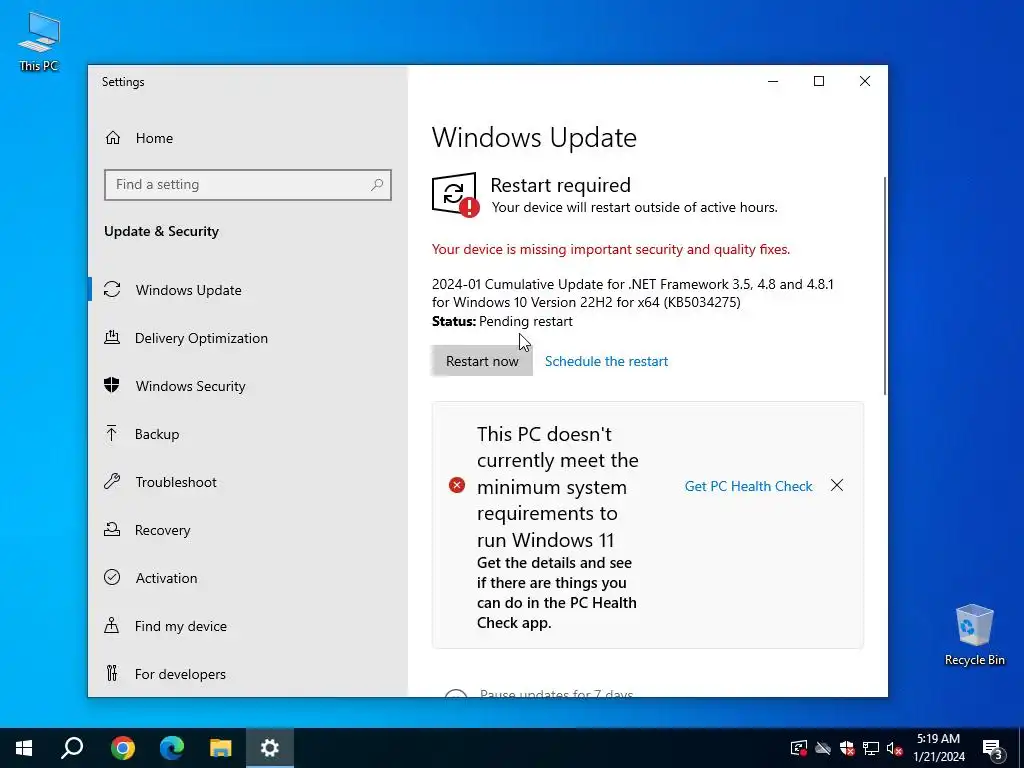This screenshot has height=768, width=1024.
Task: Click the Home house icon in Settings sidebar
Action: 113,138
